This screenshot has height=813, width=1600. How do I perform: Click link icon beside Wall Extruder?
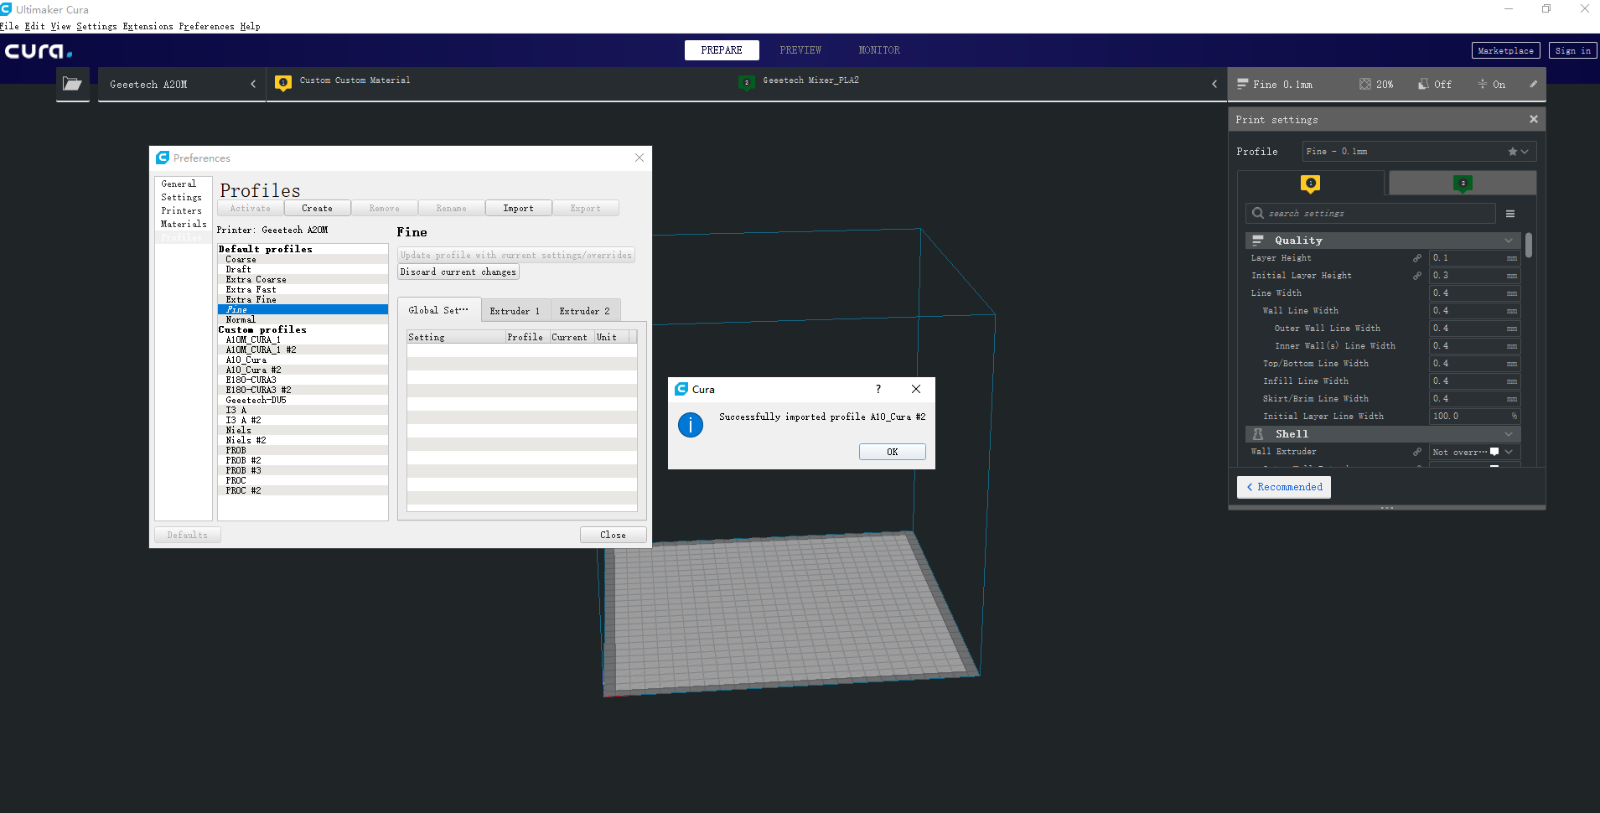(x=1417, y=452)
